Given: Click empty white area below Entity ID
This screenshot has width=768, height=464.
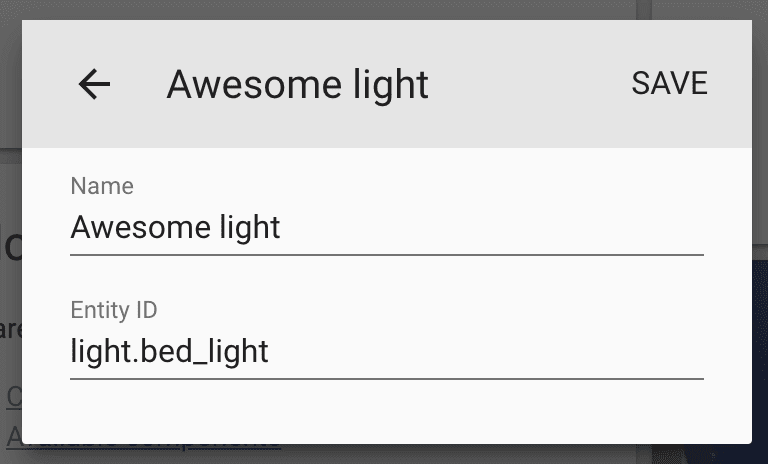Looking at the screenshot, I should (386, 412).
